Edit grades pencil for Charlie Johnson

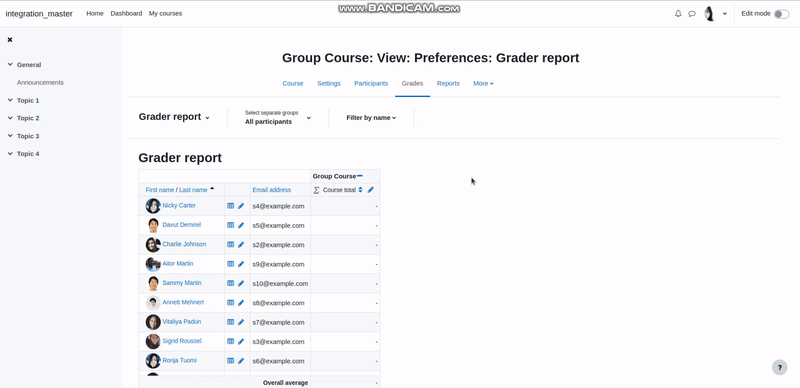tap(241, 245)
